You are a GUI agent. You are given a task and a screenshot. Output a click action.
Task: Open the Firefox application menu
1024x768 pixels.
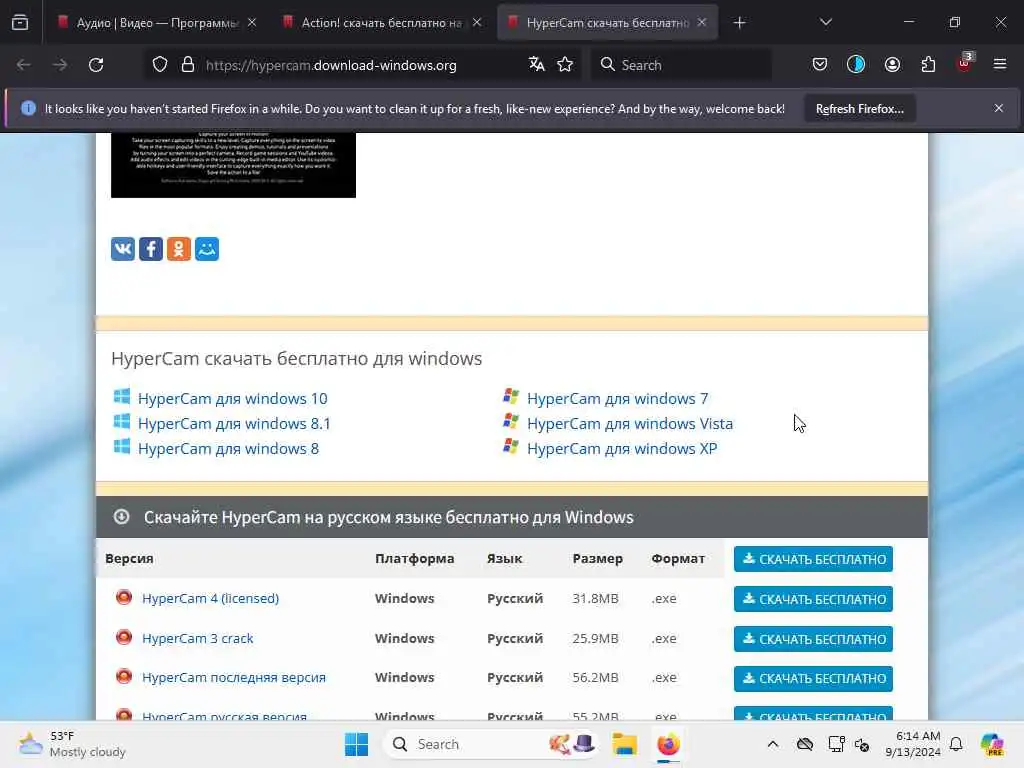pos(1000,64)
